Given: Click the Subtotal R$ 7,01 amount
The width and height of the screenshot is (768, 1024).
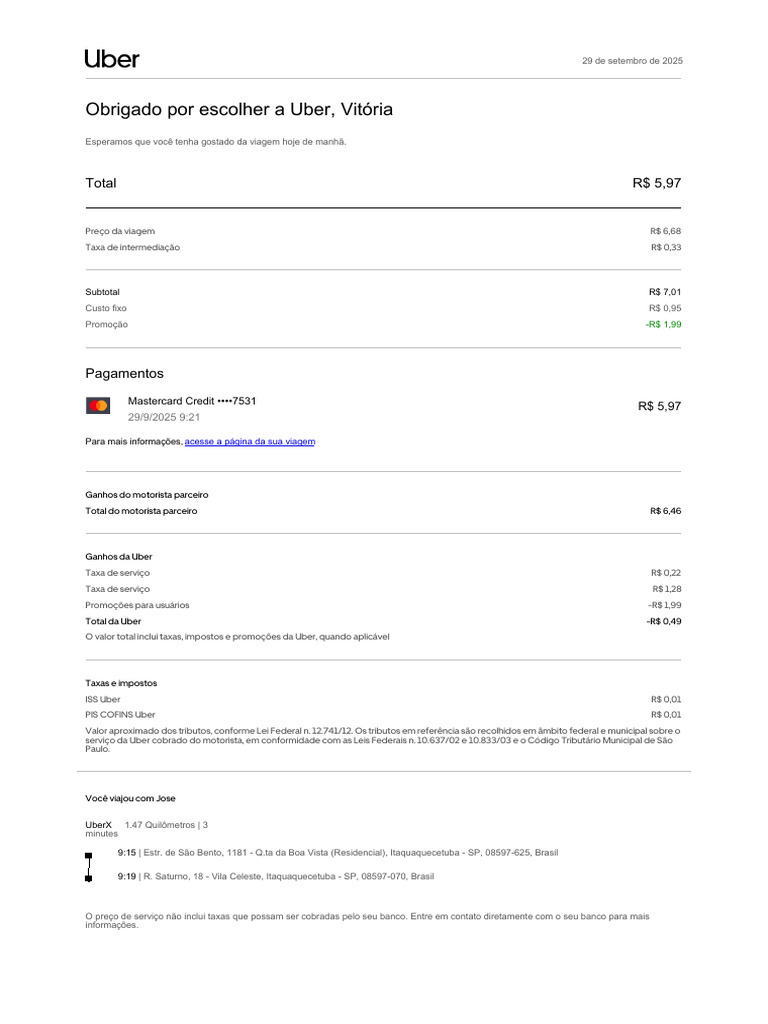Looking at the screenshot, I should point(665,292).
